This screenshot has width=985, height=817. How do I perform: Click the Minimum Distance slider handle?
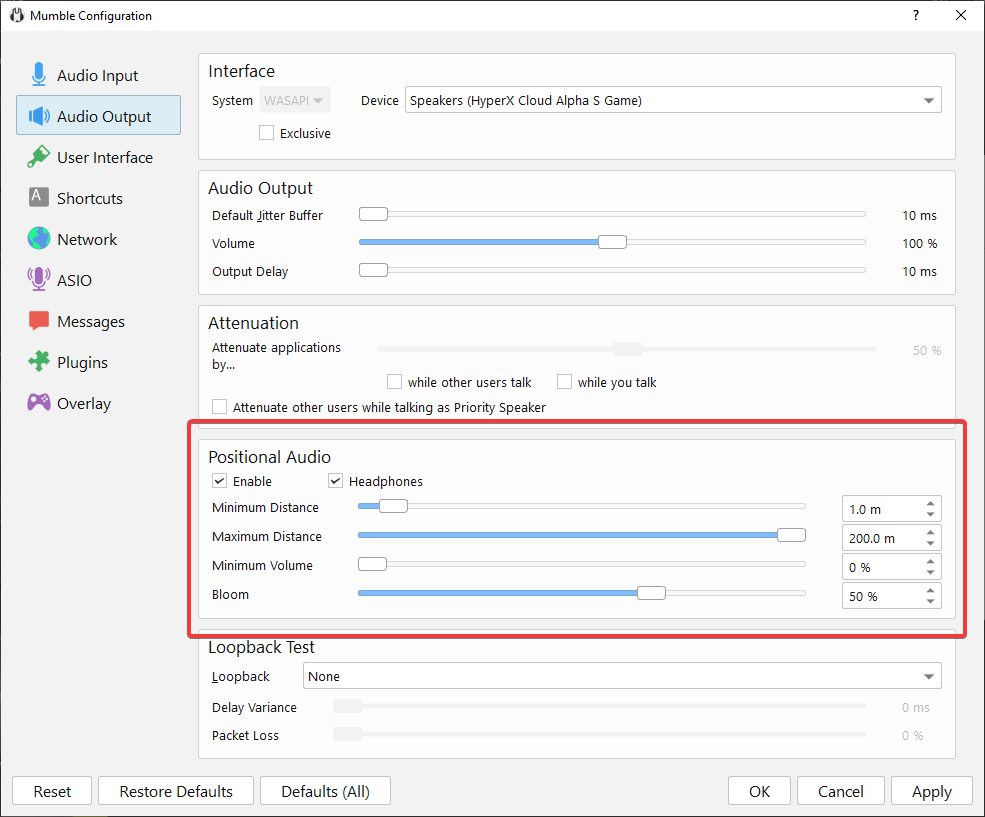393,506
